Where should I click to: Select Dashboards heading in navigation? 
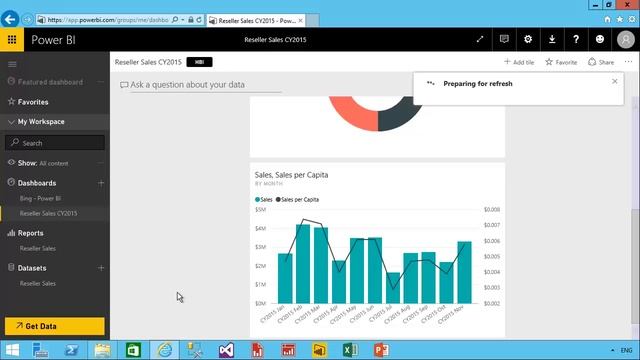pos(37,183)
